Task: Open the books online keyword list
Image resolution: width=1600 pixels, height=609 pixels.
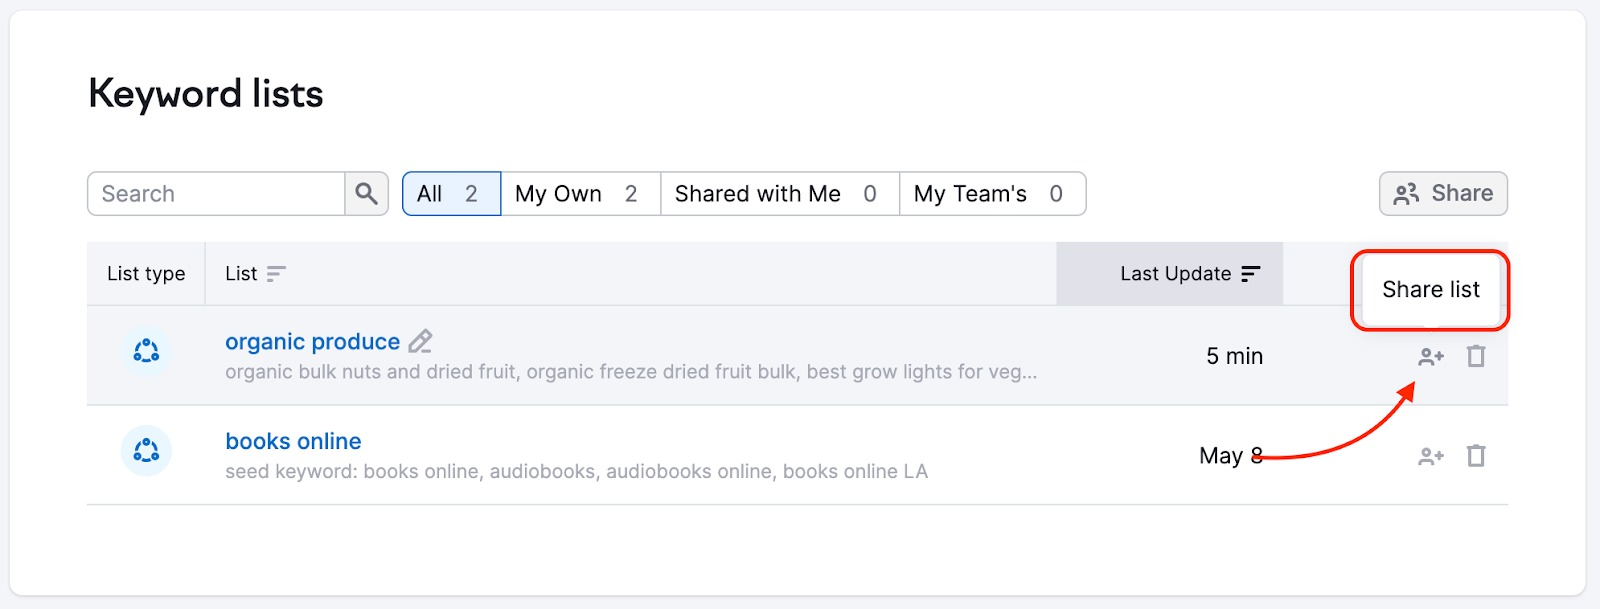Action: pos(292,441)
